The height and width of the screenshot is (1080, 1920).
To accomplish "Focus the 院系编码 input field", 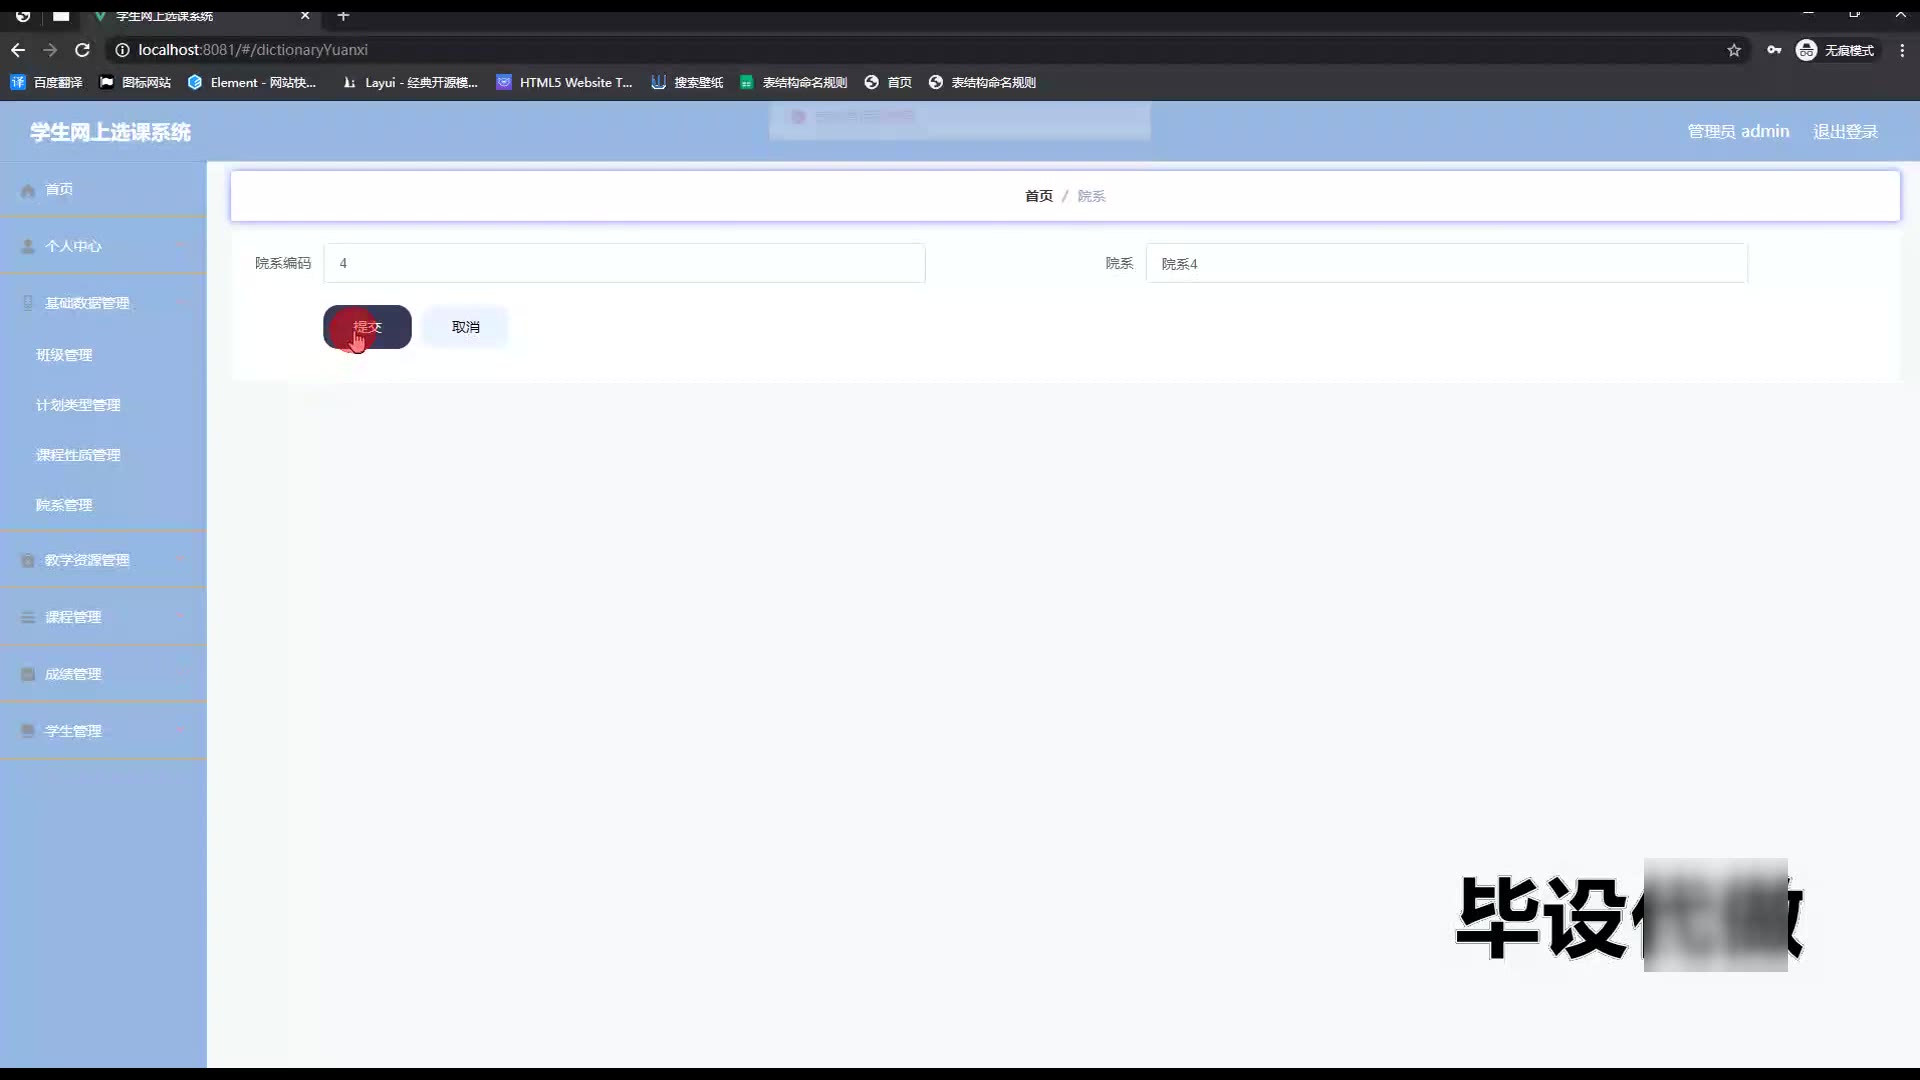I will point(624,263).
